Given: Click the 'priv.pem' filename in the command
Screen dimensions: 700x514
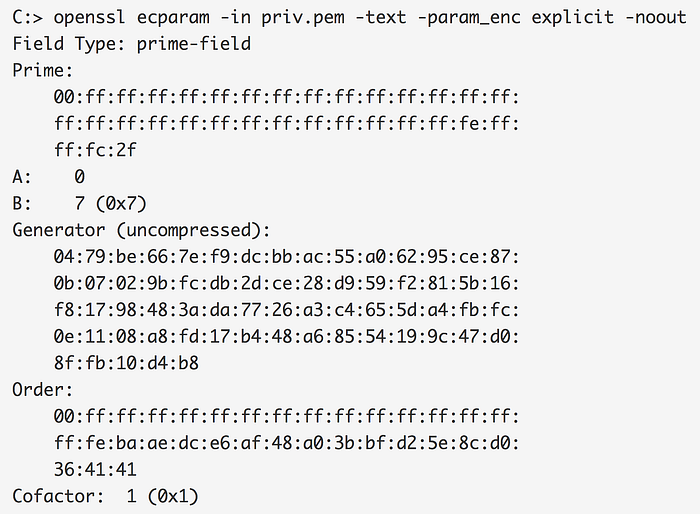Looking at the screenshot, I should [x=303, y=18].
